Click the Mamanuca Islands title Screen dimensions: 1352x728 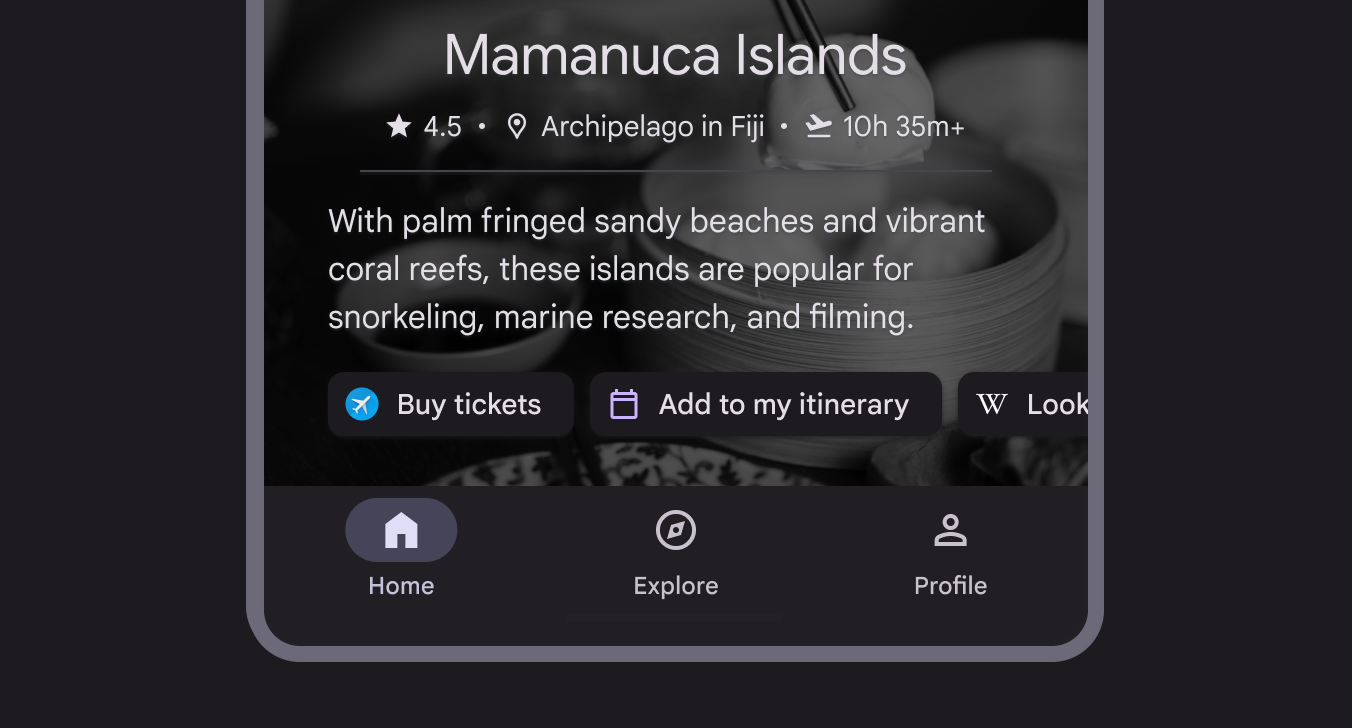pos(675,55)
